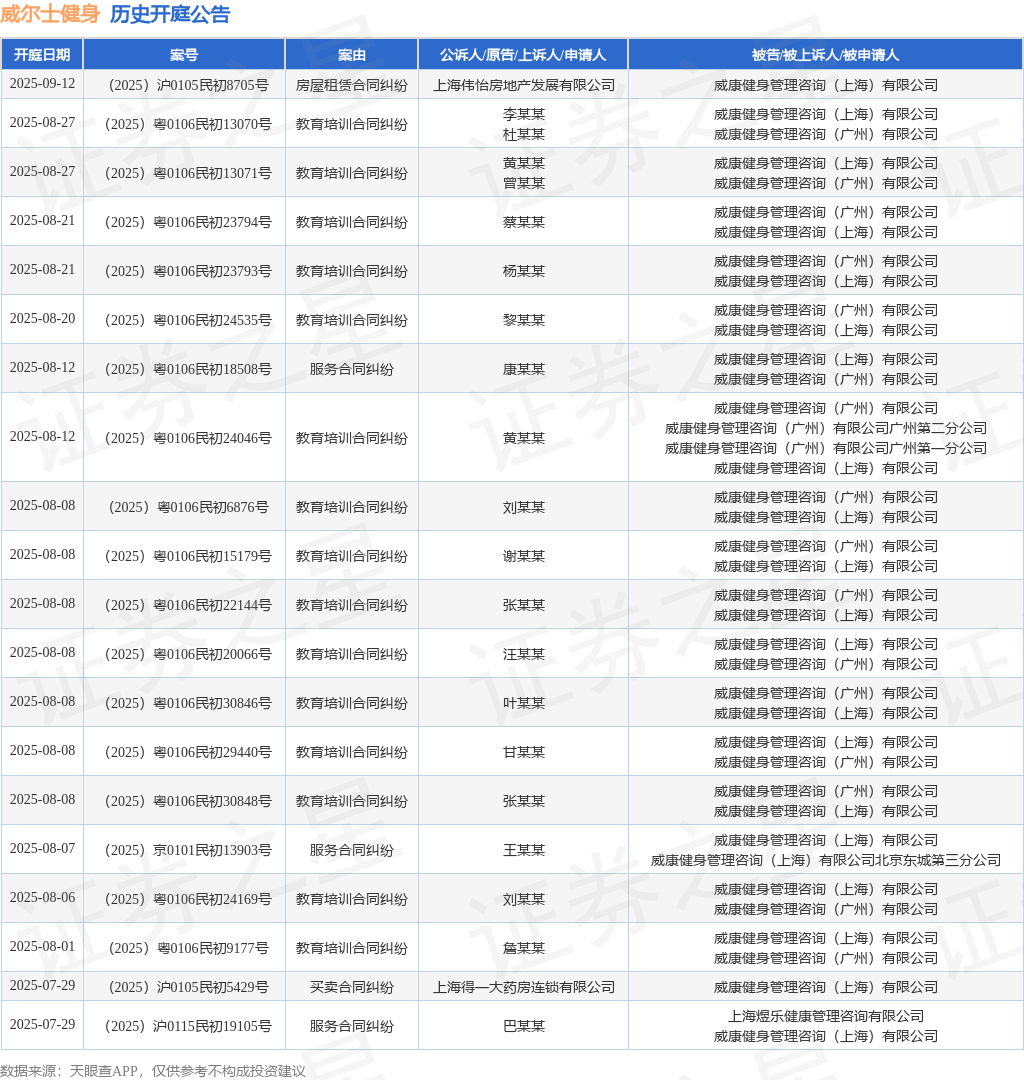Click the 案由 column header

351,55
